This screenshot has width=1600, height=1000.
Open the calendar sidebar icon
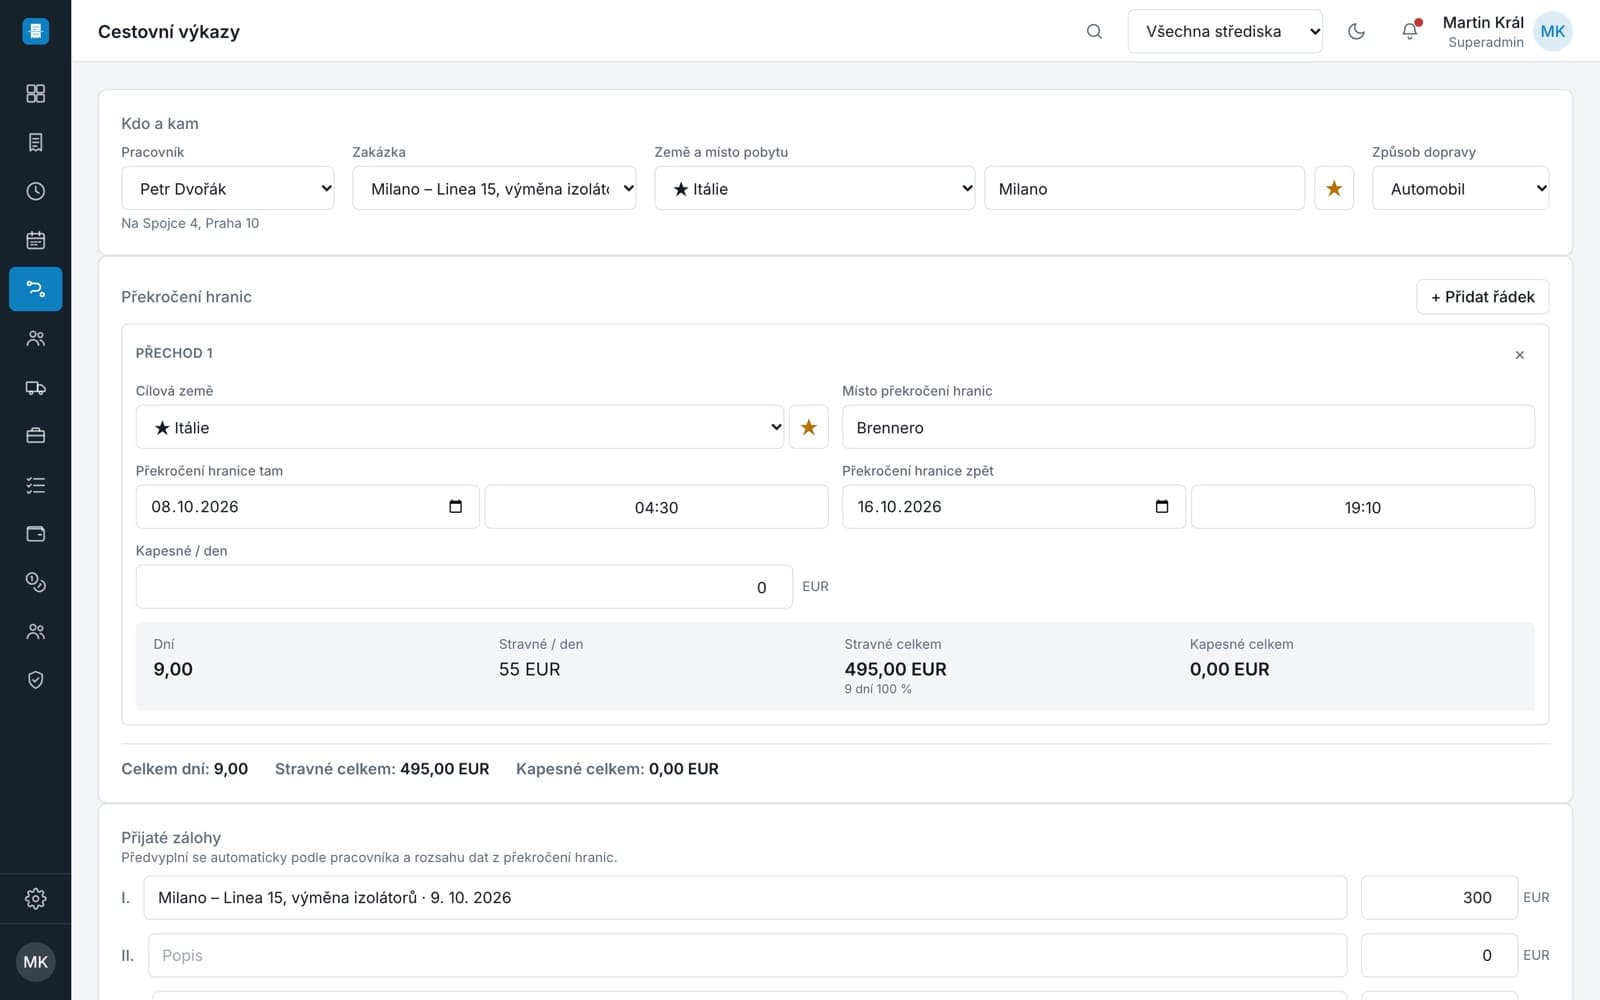pos(36,240)
